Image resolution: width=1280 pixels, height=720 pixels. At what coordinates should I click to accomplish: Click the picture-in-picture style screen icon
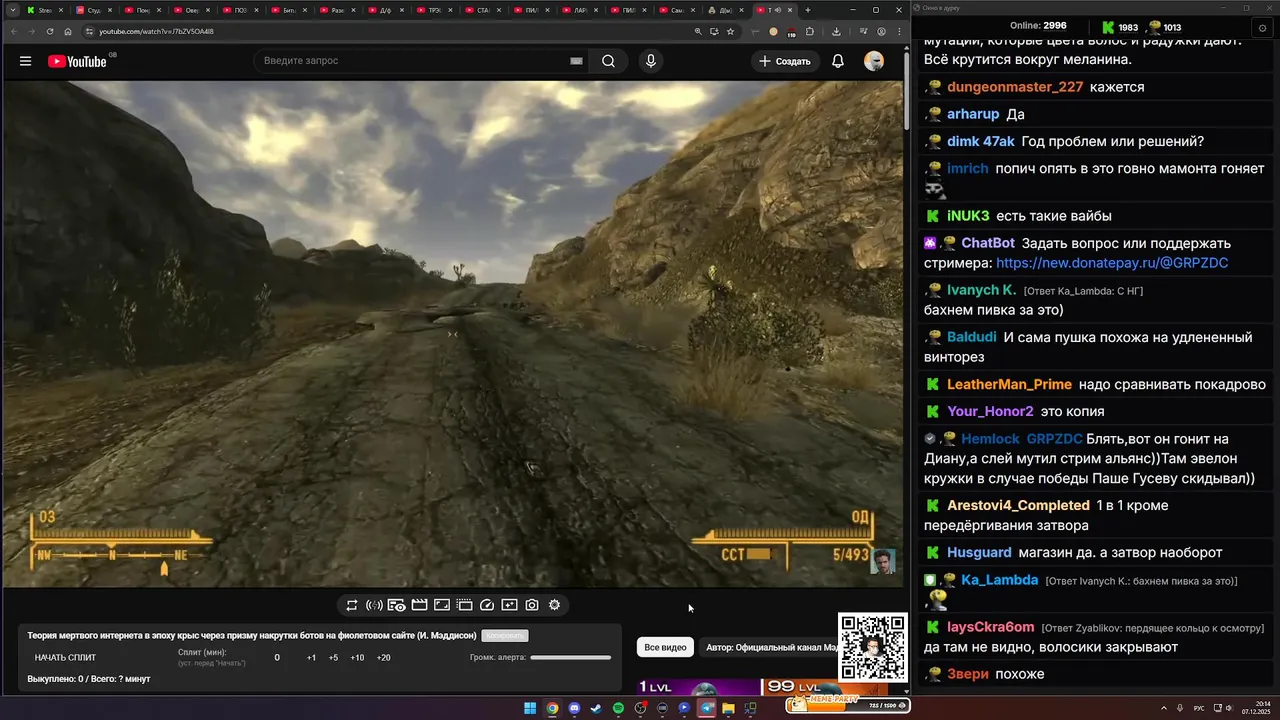tap(442, 605)
